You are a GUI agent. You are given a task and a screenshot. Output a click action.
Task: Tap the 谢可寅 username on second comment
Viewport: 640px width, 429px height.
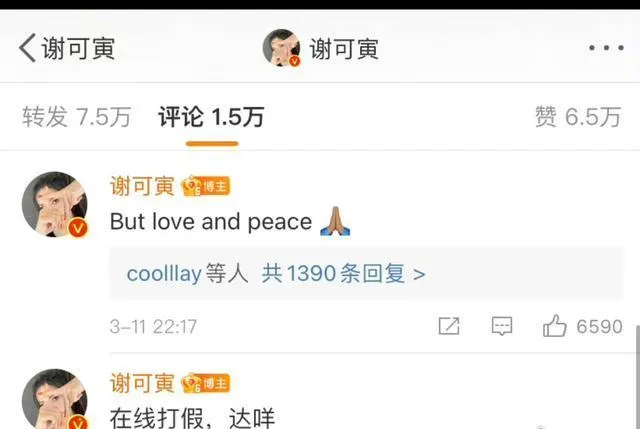click(x=142, y=384)
